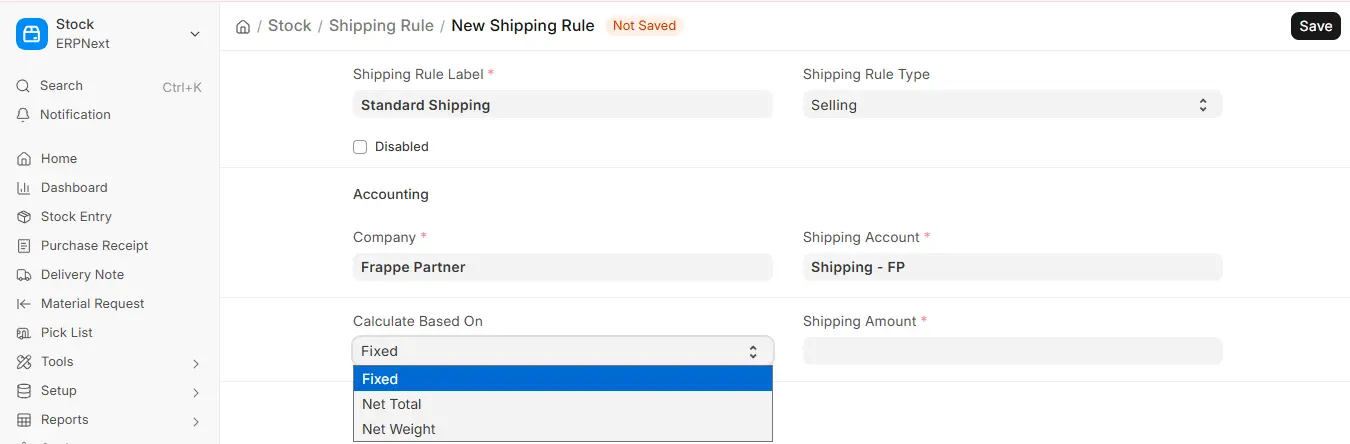Open Material Request icon in sidebar
1350x444 pixels.
tap(24, 304)
